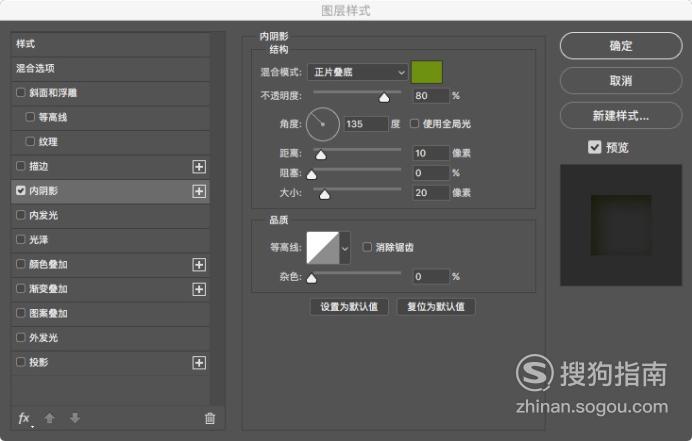Screen dimensions: 692x441
Task: Open the fx effects menu icon
Action: (x=25, y=418)
